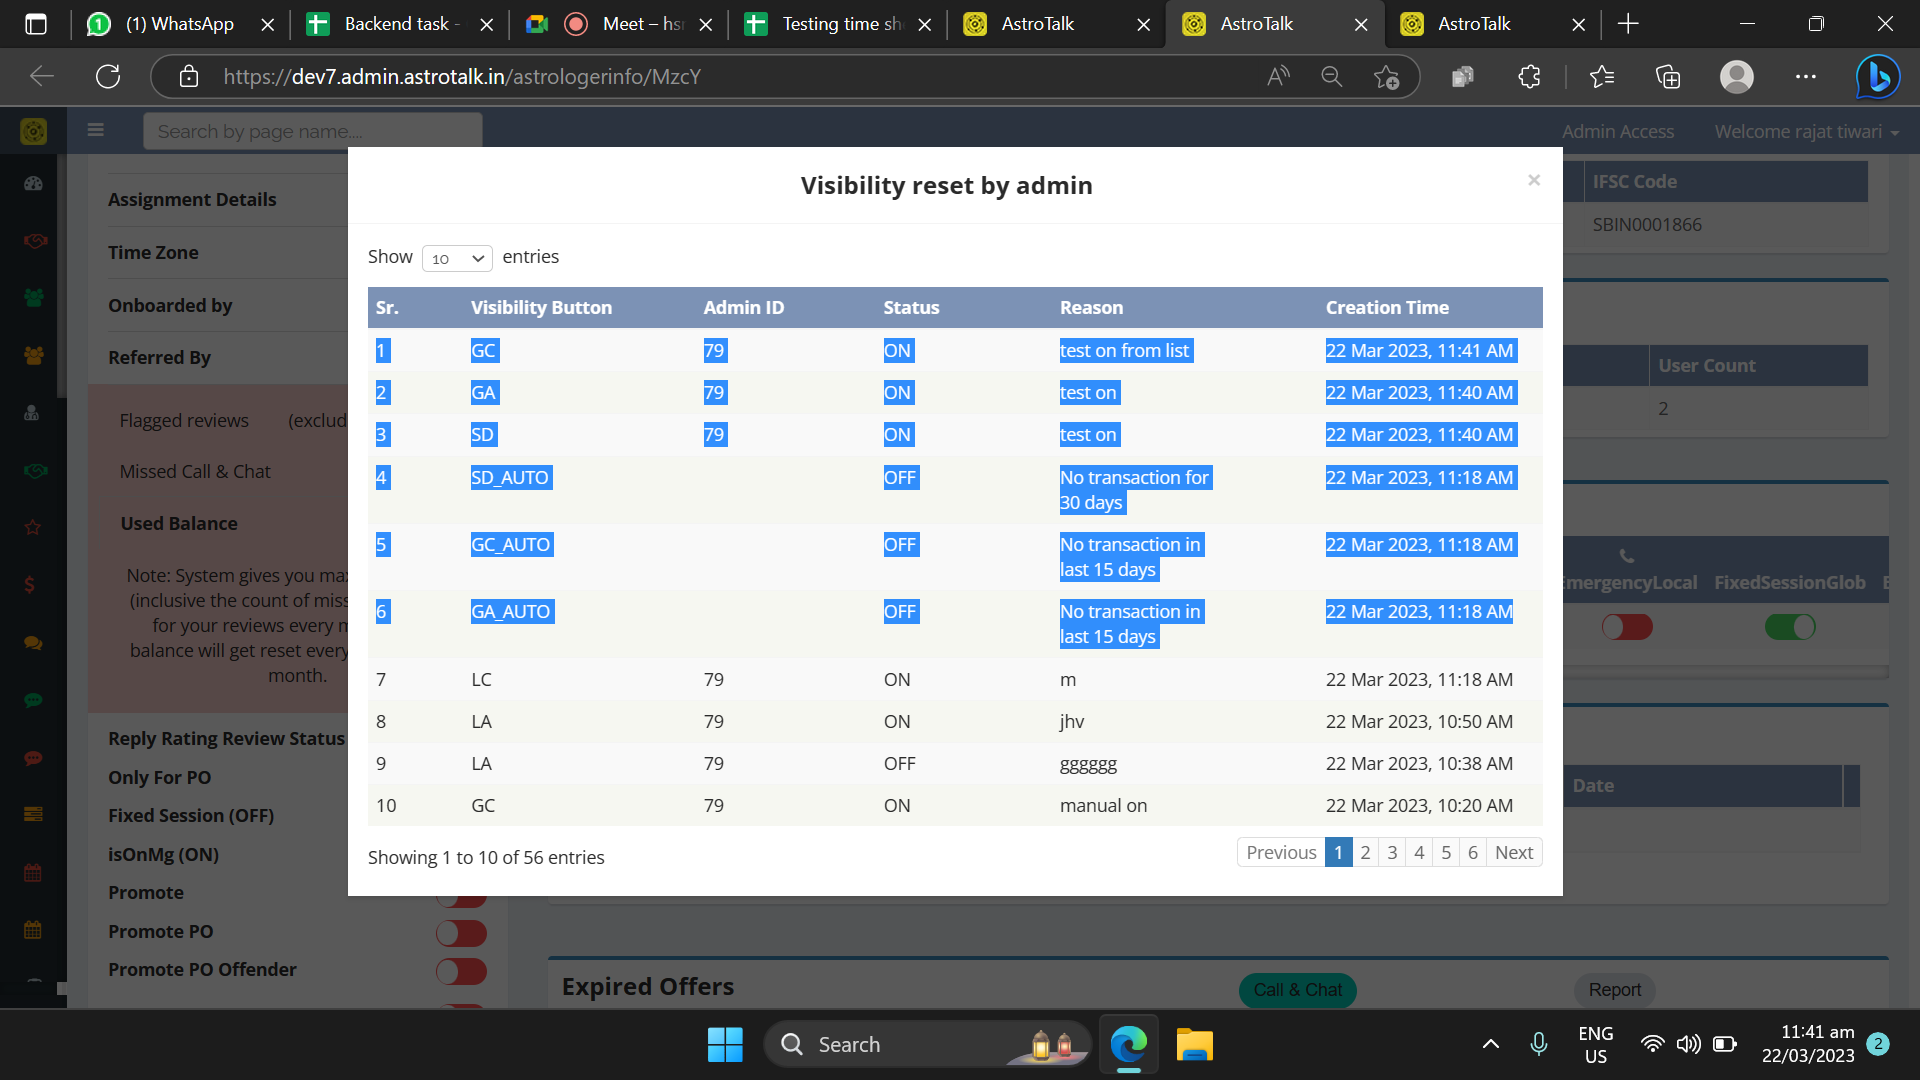The image size is (1920, 1080).
Task: Open the Show entries count dropdown
Action: click(457, 258)
